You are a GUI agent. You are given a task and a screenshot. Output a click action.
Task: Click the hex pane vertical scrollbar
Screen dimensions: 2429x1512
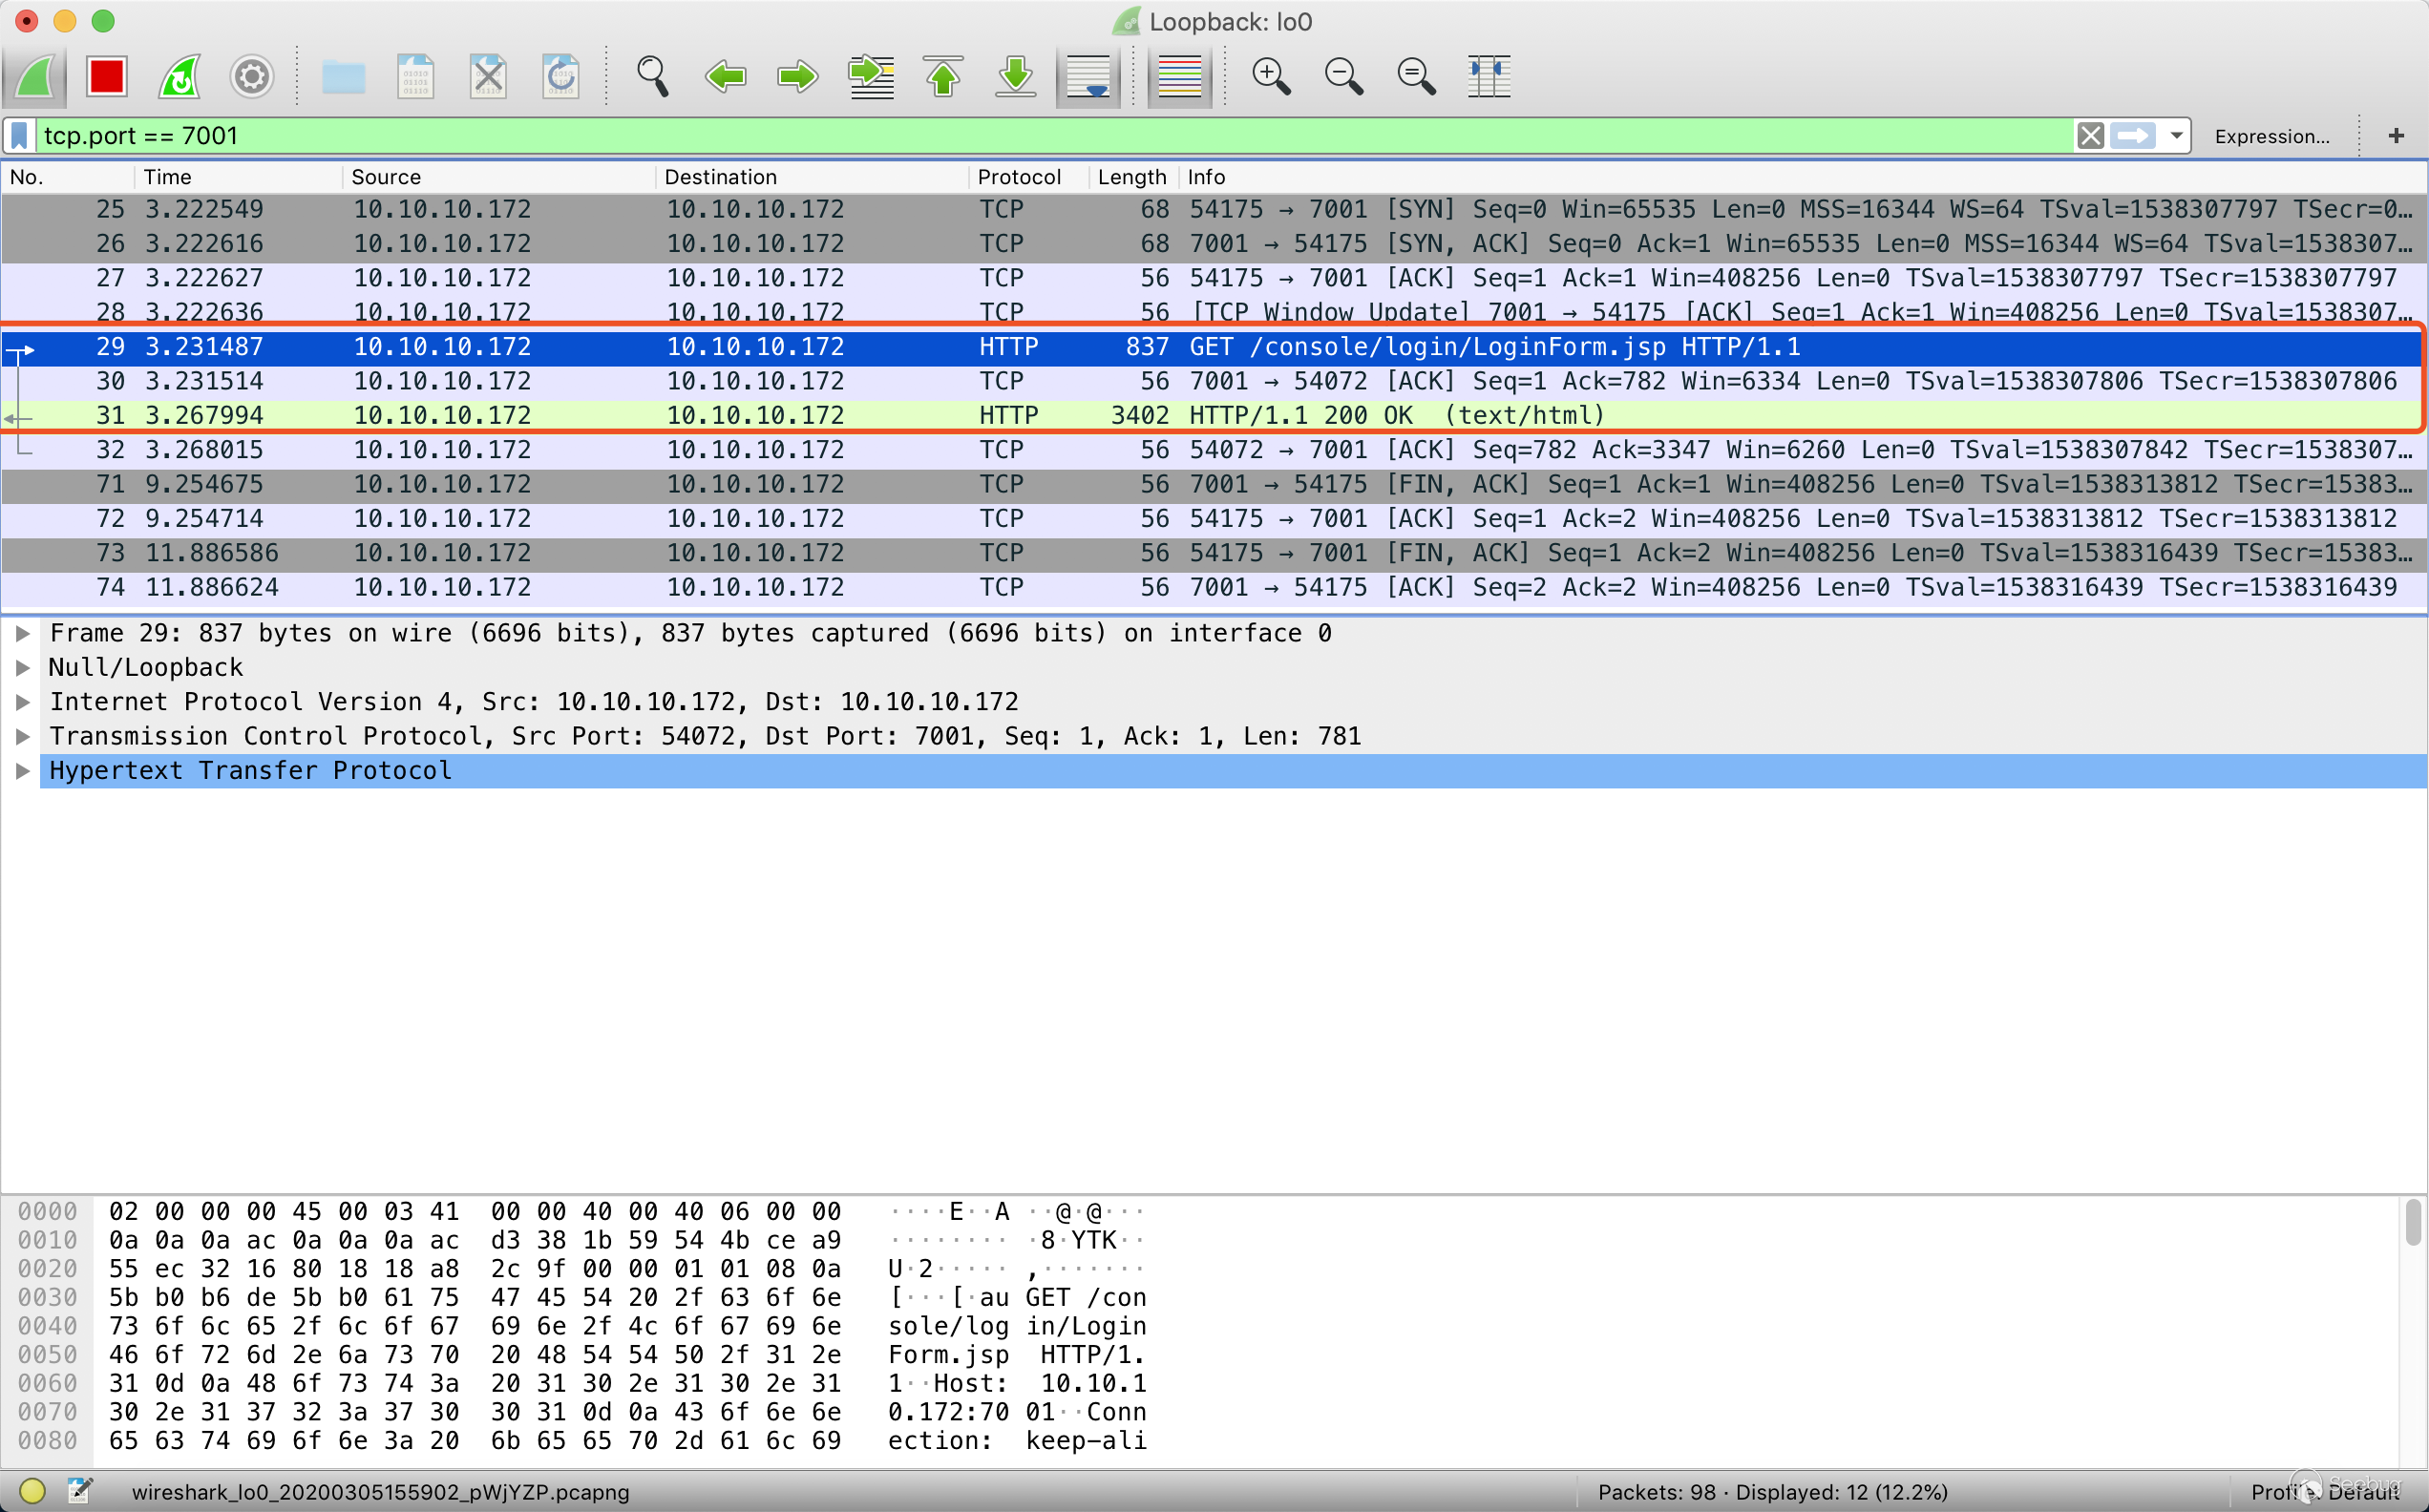2413,1224
